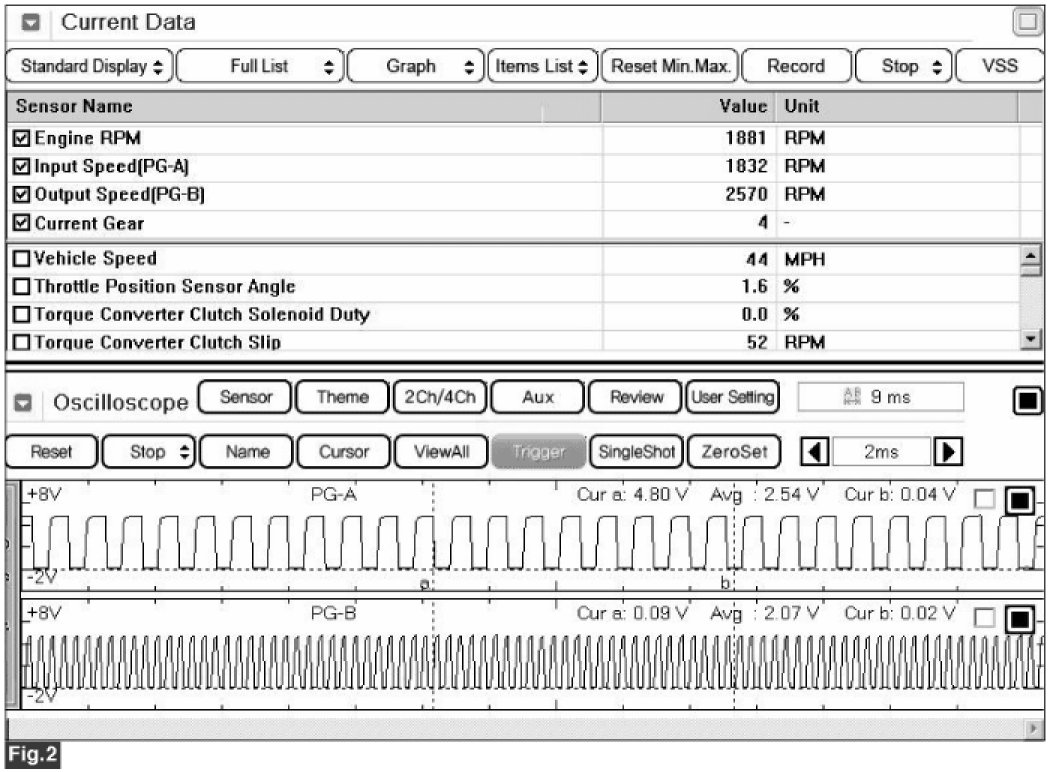Increase time base with right arrow
The width and height of the screenshot is (1050, 772).
pyautogui.click(x=943, y=451)
